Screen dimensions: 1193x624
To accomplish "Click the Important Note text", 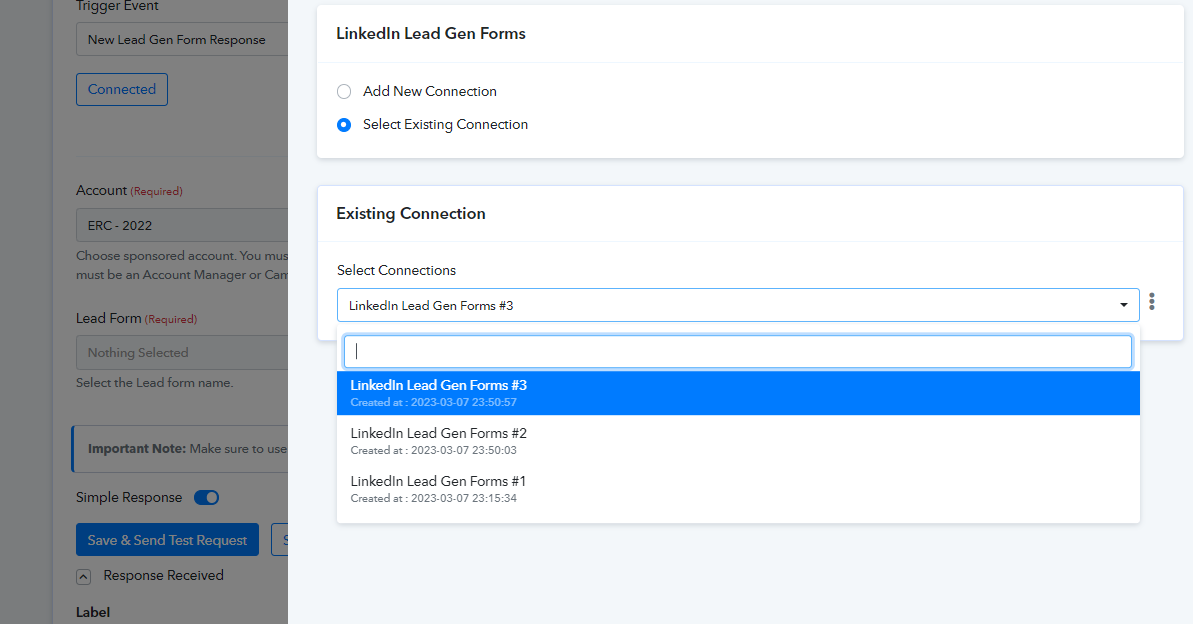I will pos(187,449).
